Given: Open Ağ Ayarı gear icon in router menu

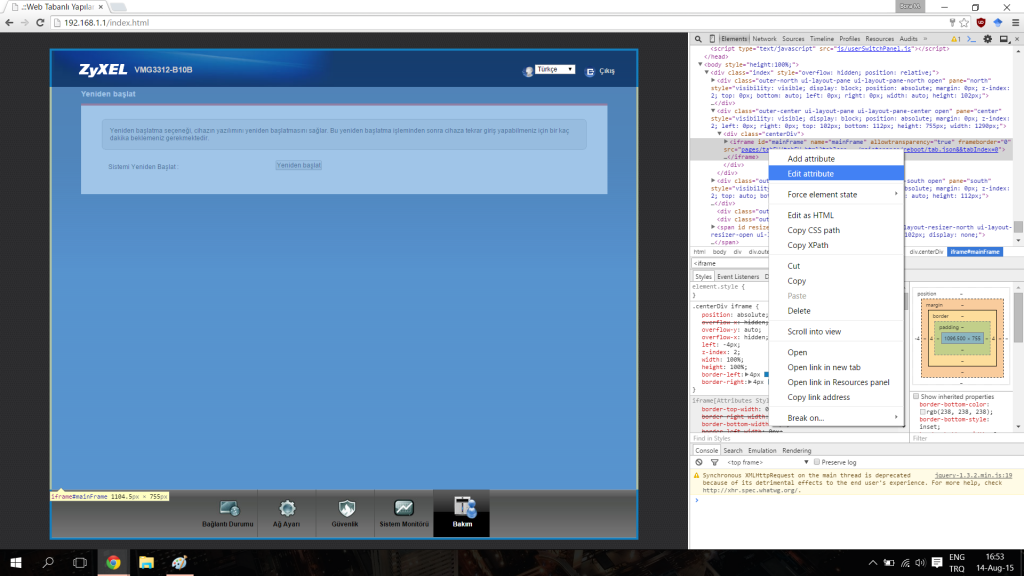Looking at the screenshot, I should [287, 512].
